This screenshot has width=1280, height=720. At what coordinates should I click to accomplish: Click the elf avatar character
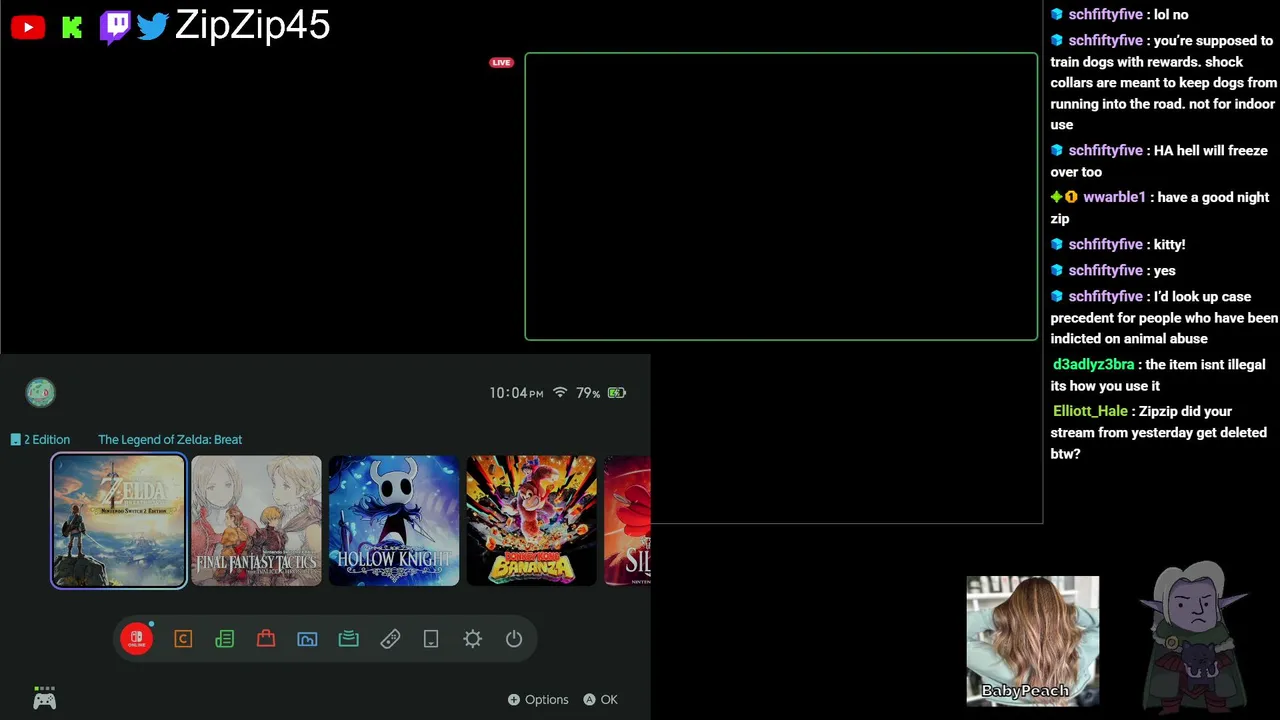click(1195, 637)
